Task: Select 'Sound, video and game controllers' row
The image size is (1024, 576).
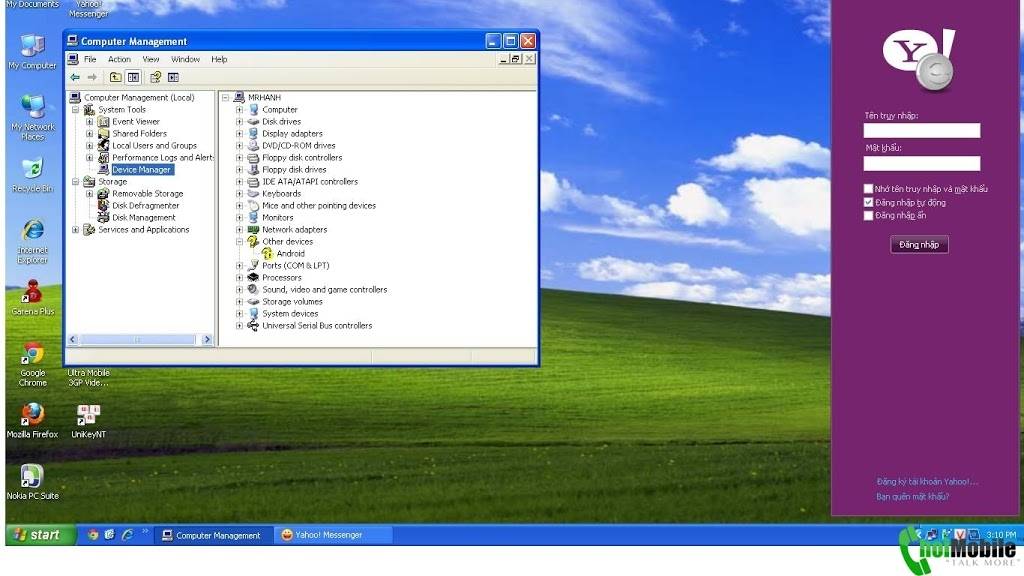Action: 325,290
